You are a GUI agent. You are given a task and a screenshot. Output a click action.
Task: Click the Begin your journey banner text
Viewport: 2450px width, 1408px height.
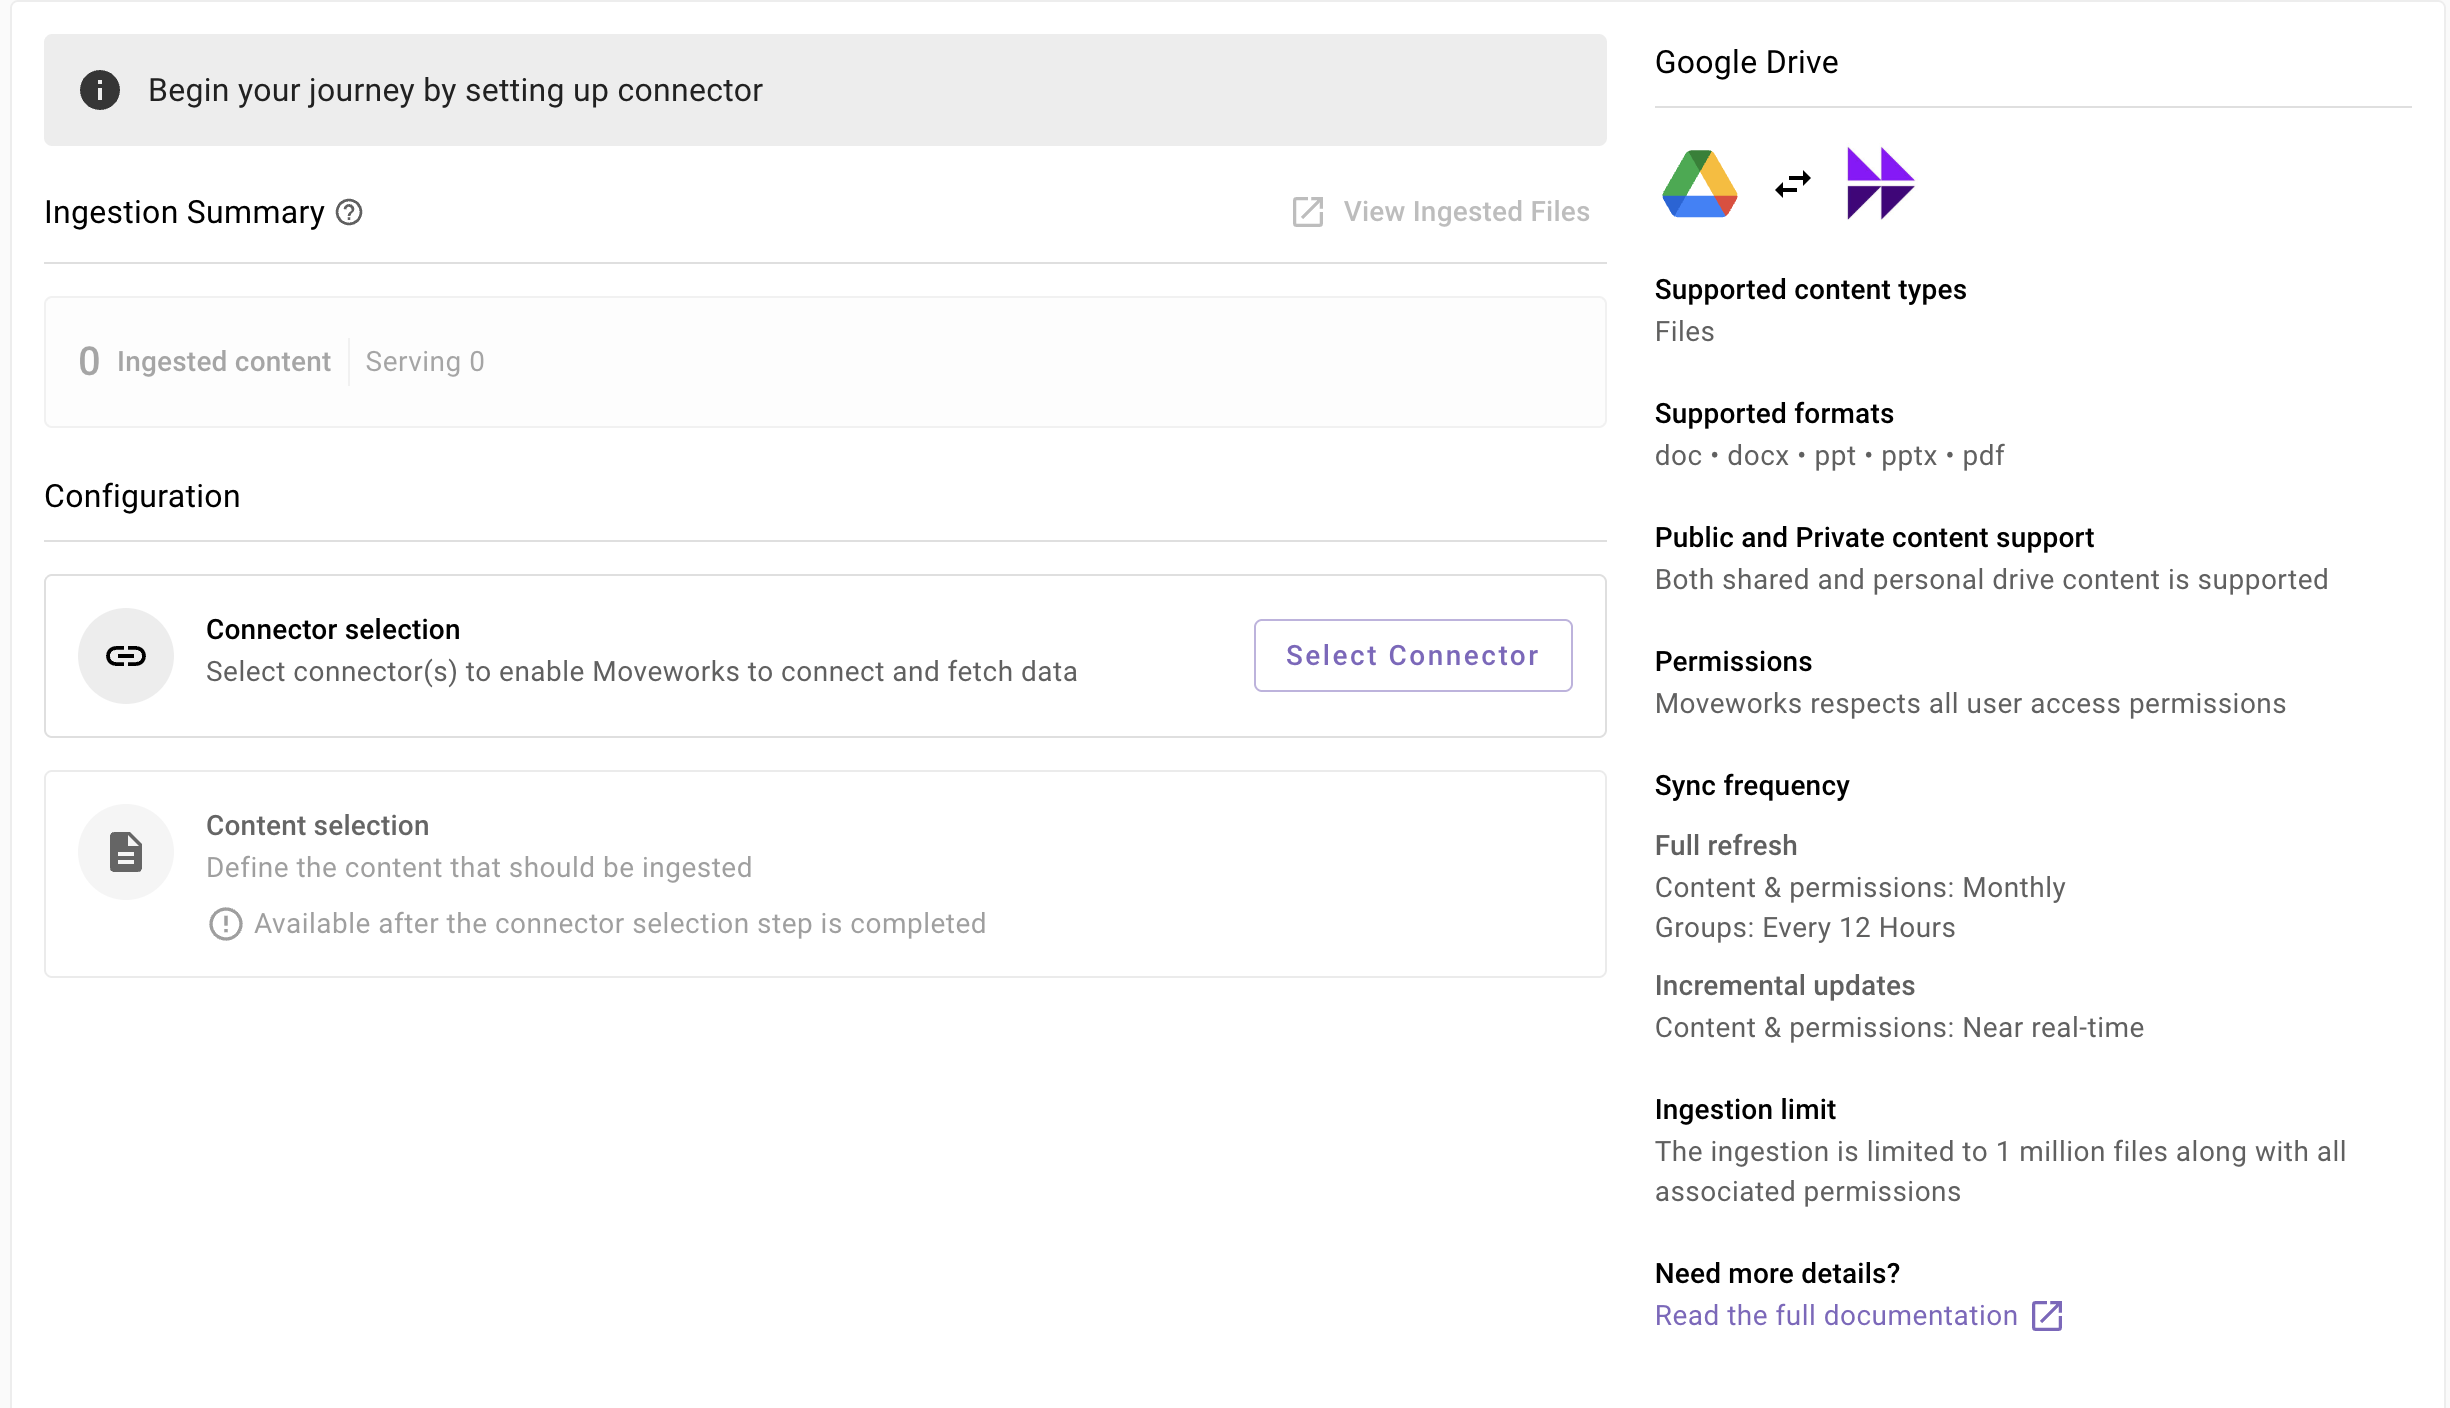coord(455,90)
